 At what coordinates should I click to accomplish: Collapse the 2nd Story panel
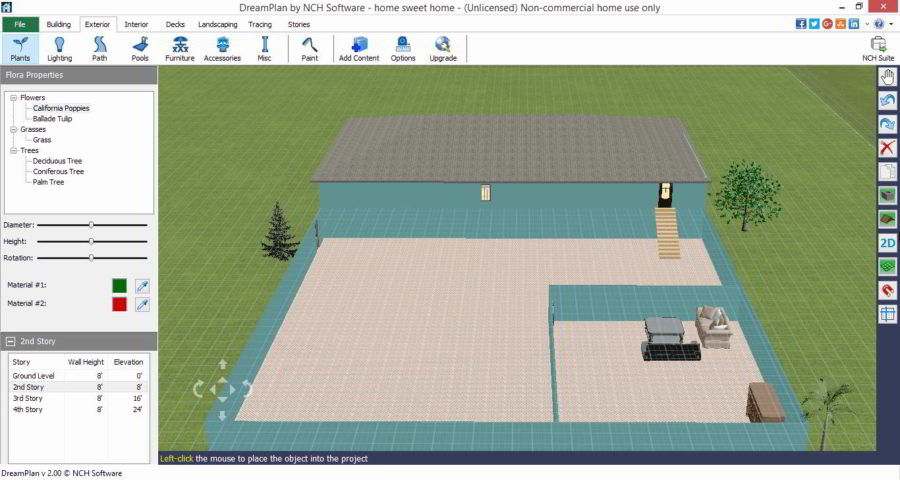pyautogui.click(x=10, y=341)
